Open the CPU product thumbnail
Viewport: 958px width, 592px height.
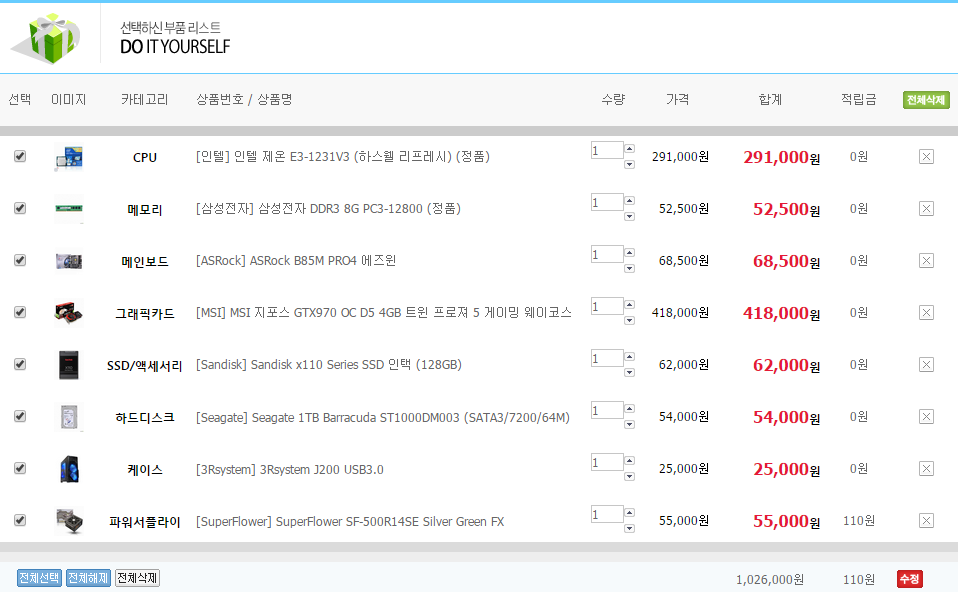pyautogui.click(x=68, y=157)
